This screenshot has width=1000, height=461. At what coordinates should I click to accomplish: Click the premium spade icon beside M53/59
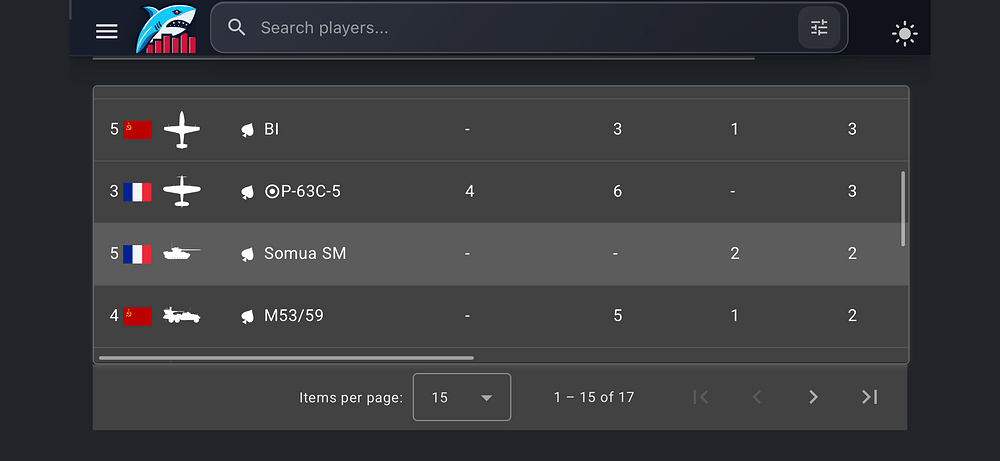click(248, 316)
